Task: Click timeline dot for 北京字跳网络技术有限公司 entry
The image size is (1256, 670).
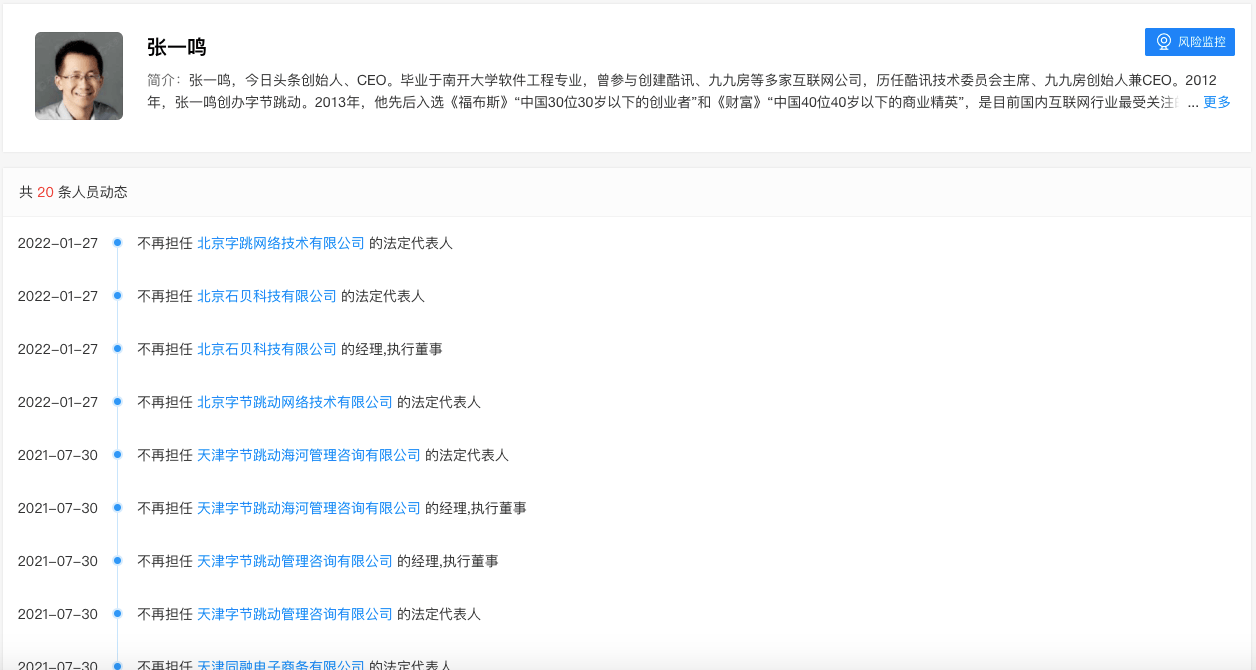Action: click(x=117, y=243)
